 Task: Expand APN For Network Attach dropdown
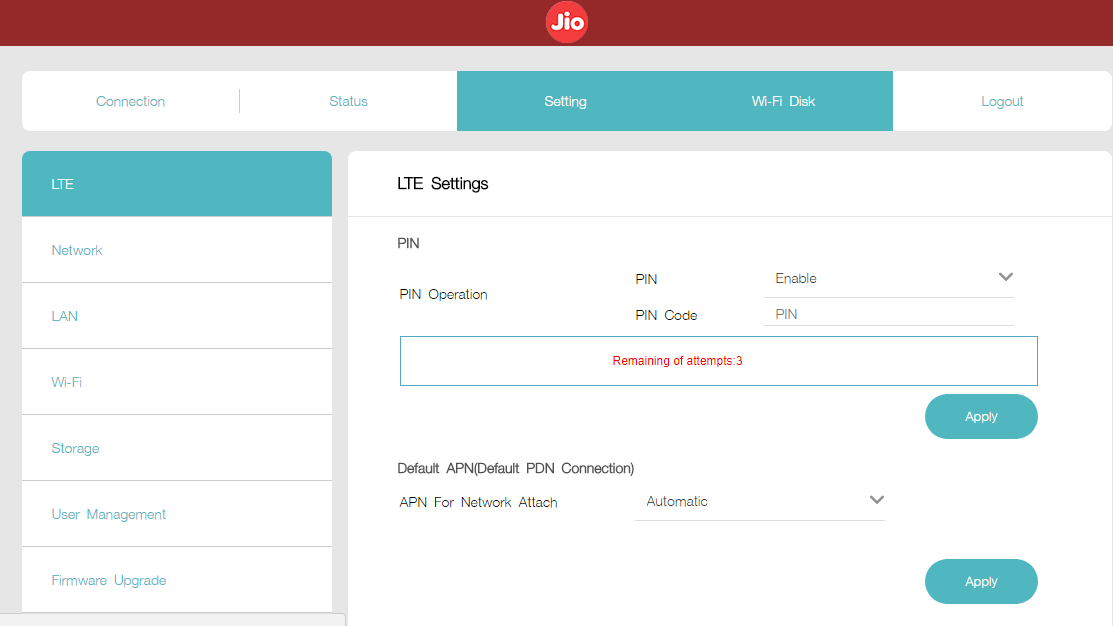pyautogui.click(x=760, y=502)
